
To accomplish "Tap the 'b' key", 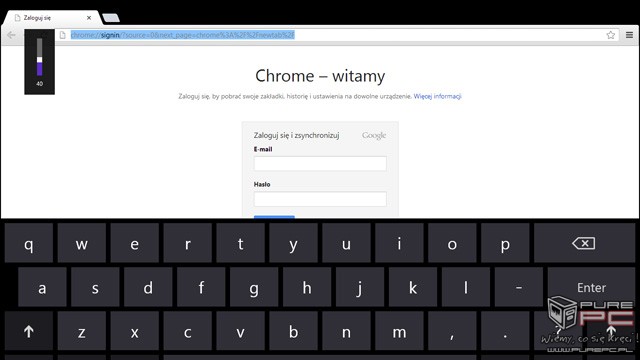I will pyautogui.click(x=293, y=331).
